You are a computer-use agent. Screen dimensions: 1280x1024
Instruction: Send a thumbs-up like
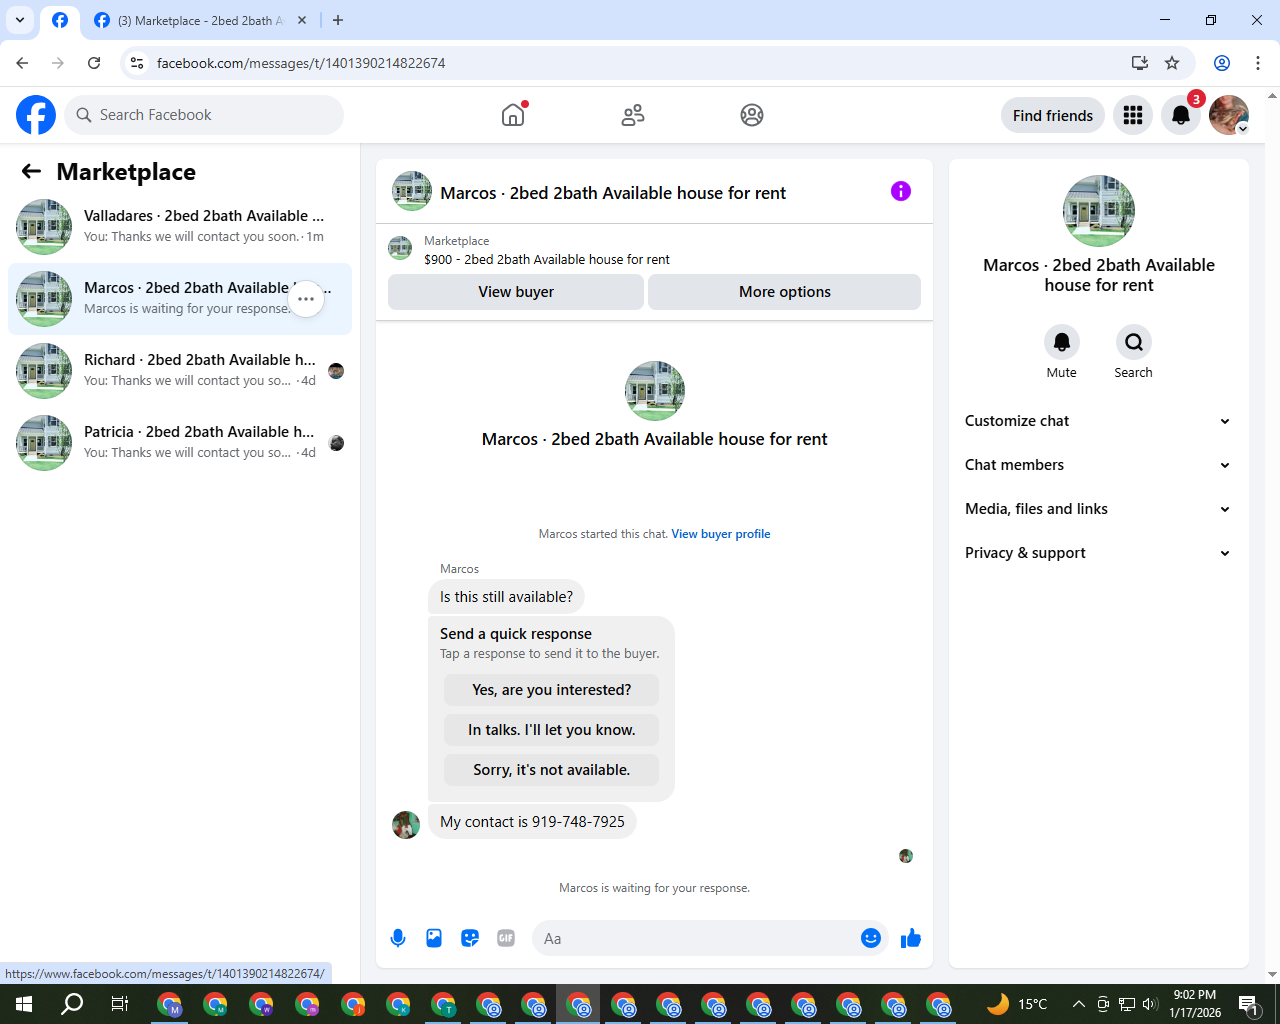coord(911,938)
